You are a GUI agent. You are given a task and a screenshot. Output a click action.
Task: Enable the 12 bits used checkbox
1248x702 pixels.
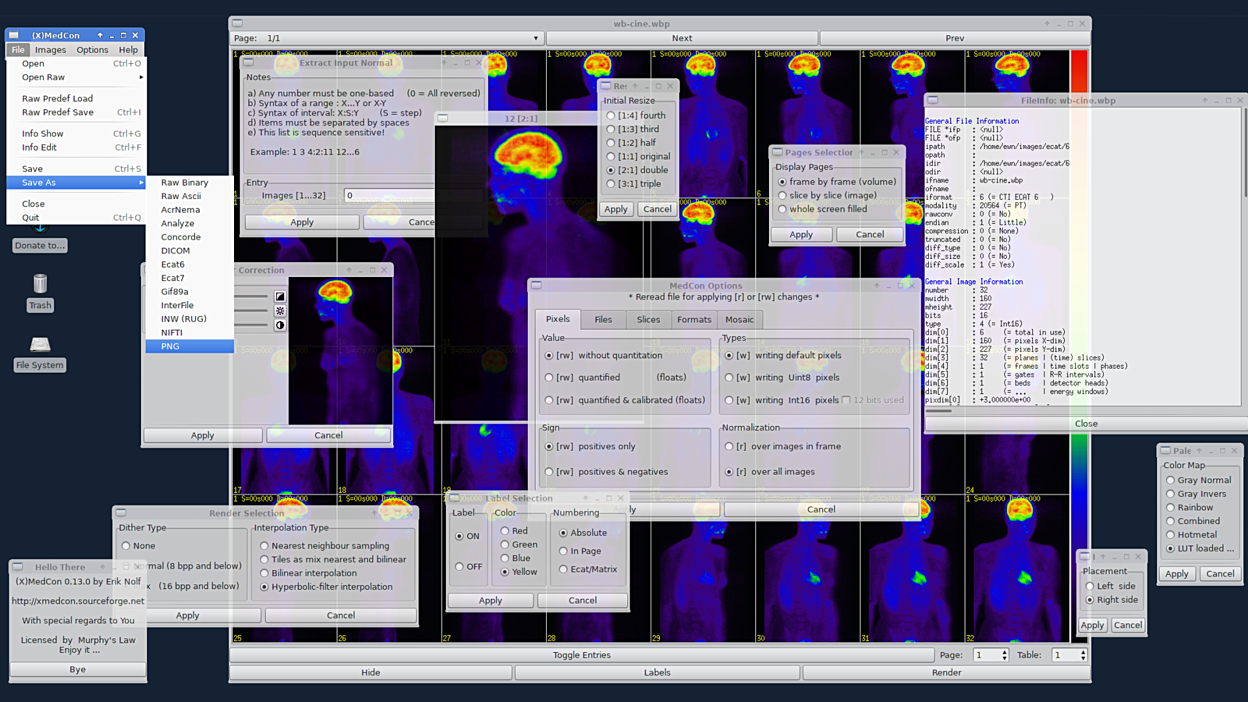pyautogui.click(x=846, y=400)
